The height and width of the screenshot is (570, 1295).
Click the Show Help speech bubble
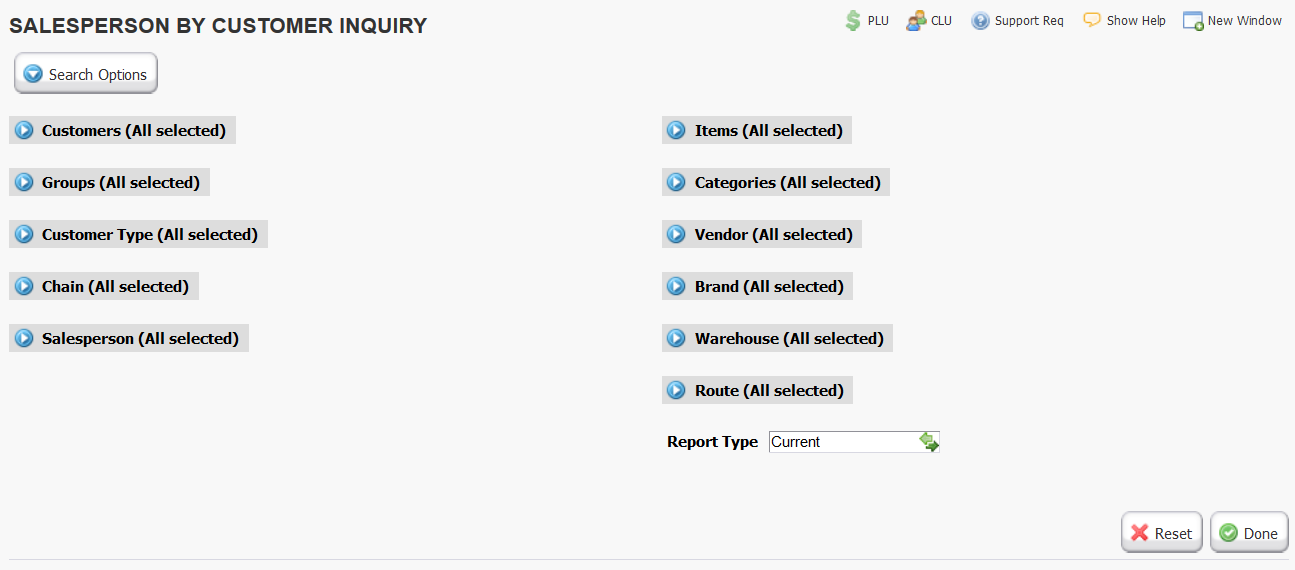[x=1092, y=20]
